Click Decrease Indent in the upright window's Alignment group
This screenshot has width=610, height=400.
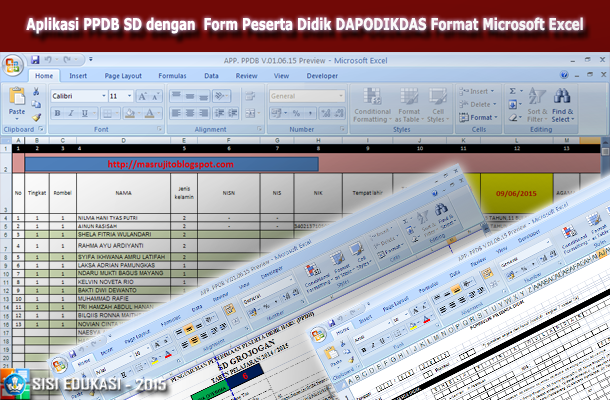[219, 113]
